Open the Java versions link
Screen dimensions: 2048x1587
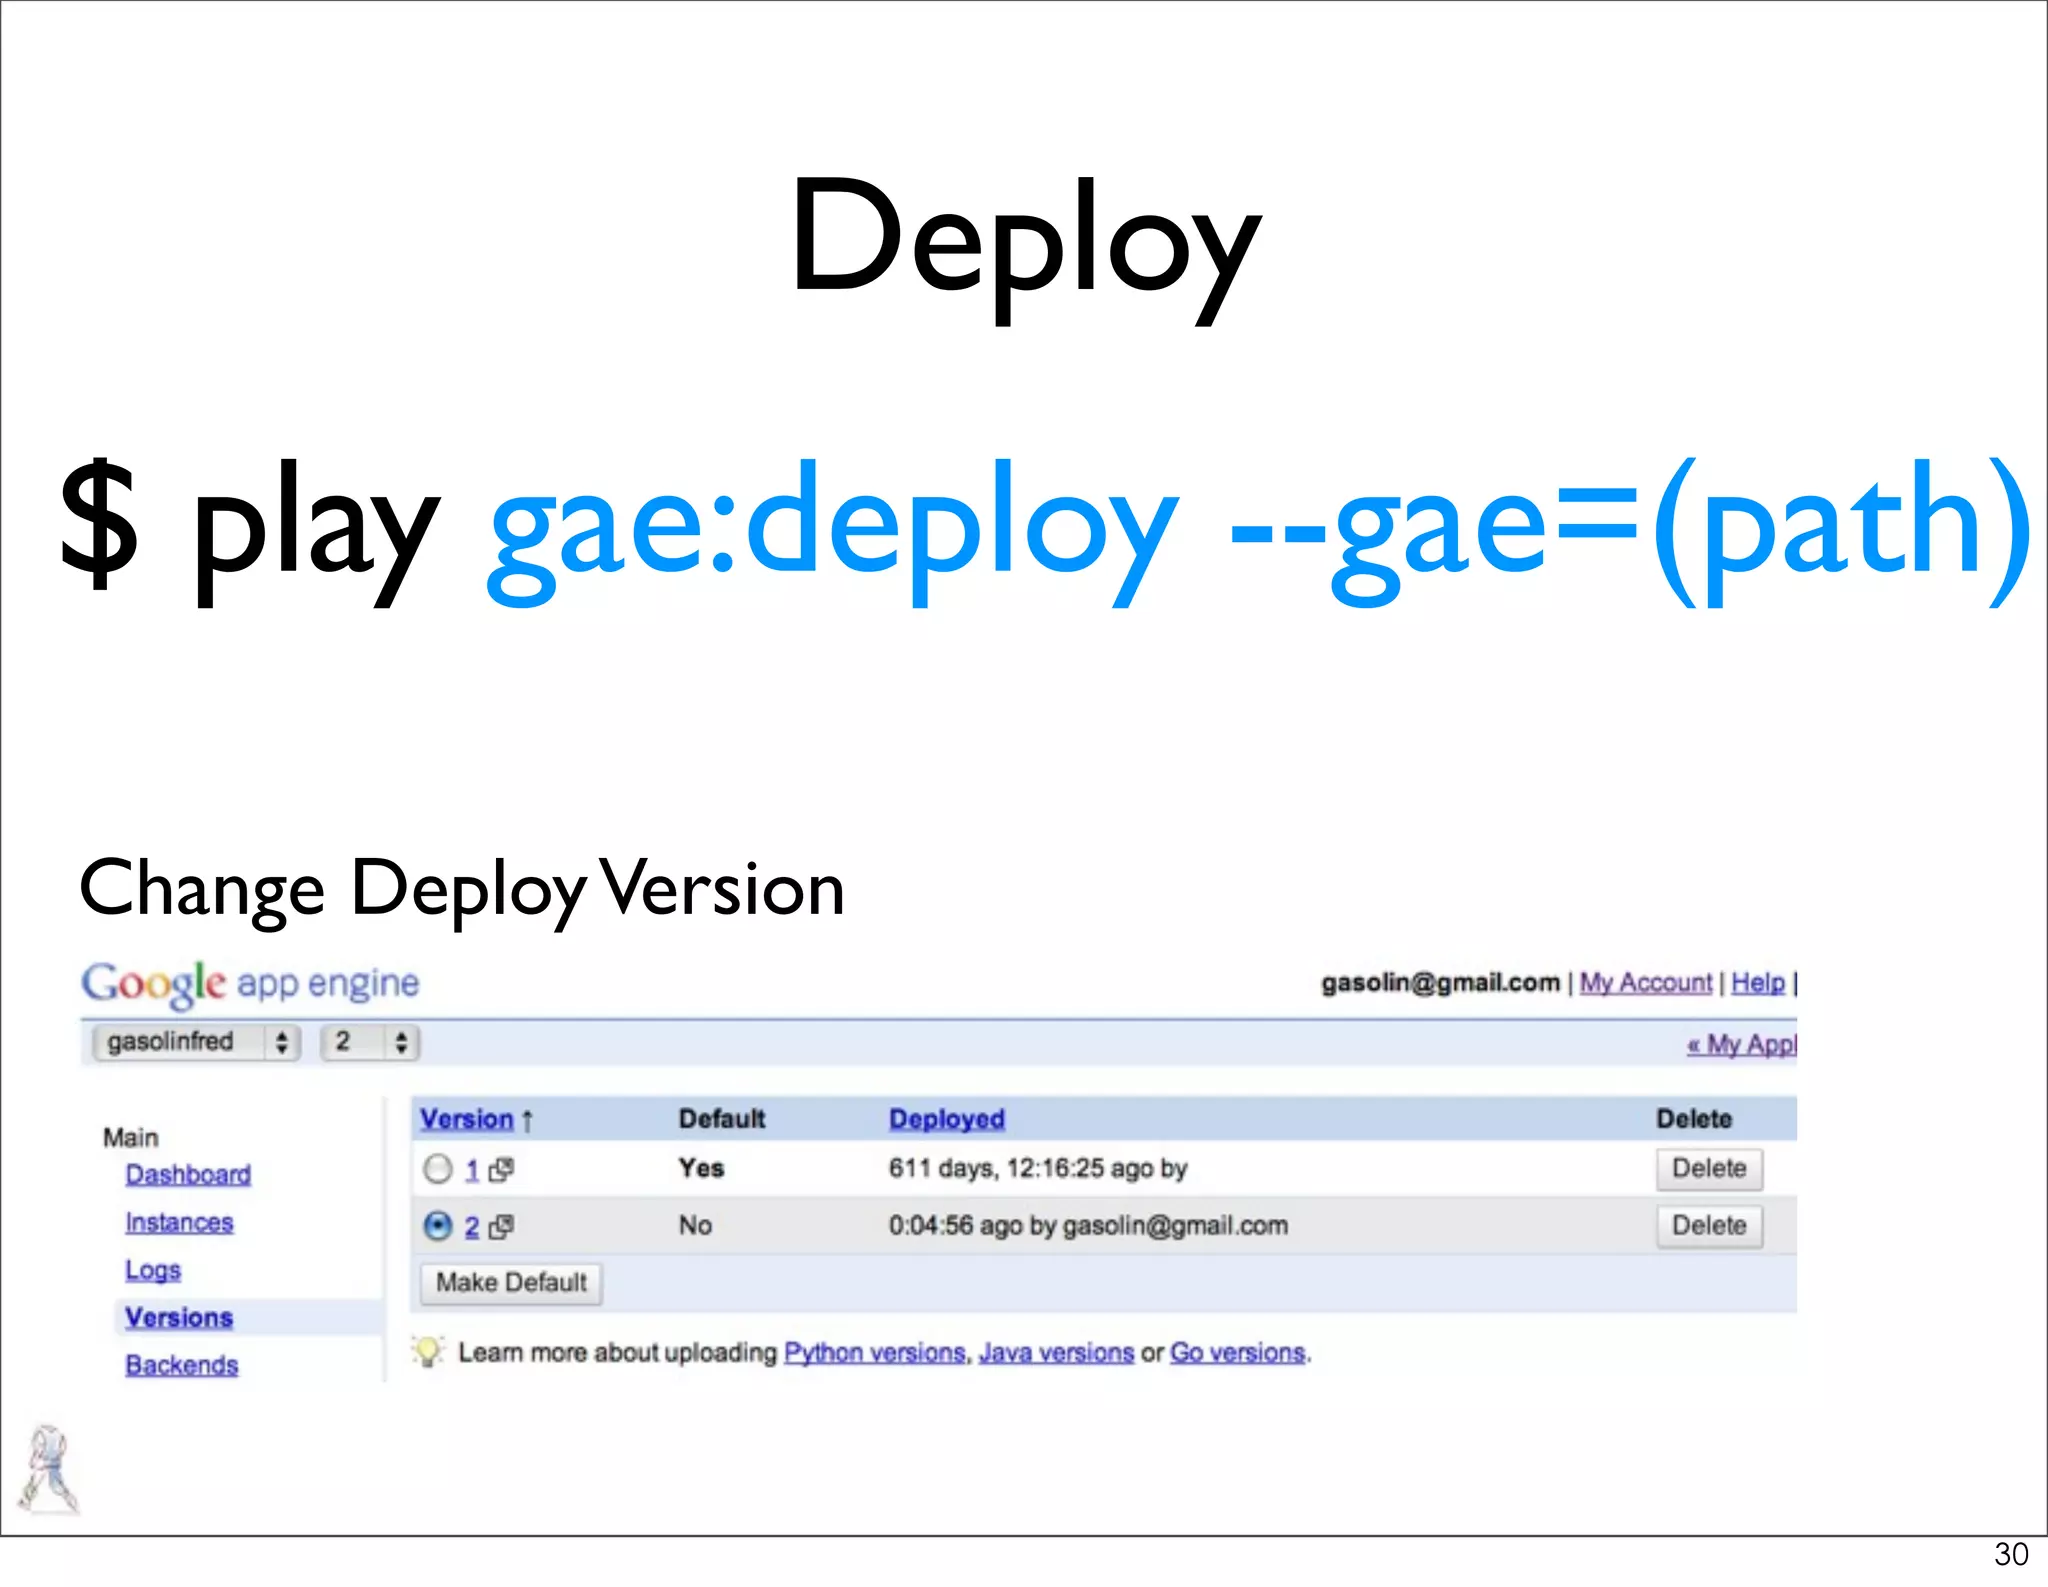click(x=1057, y=1352)
